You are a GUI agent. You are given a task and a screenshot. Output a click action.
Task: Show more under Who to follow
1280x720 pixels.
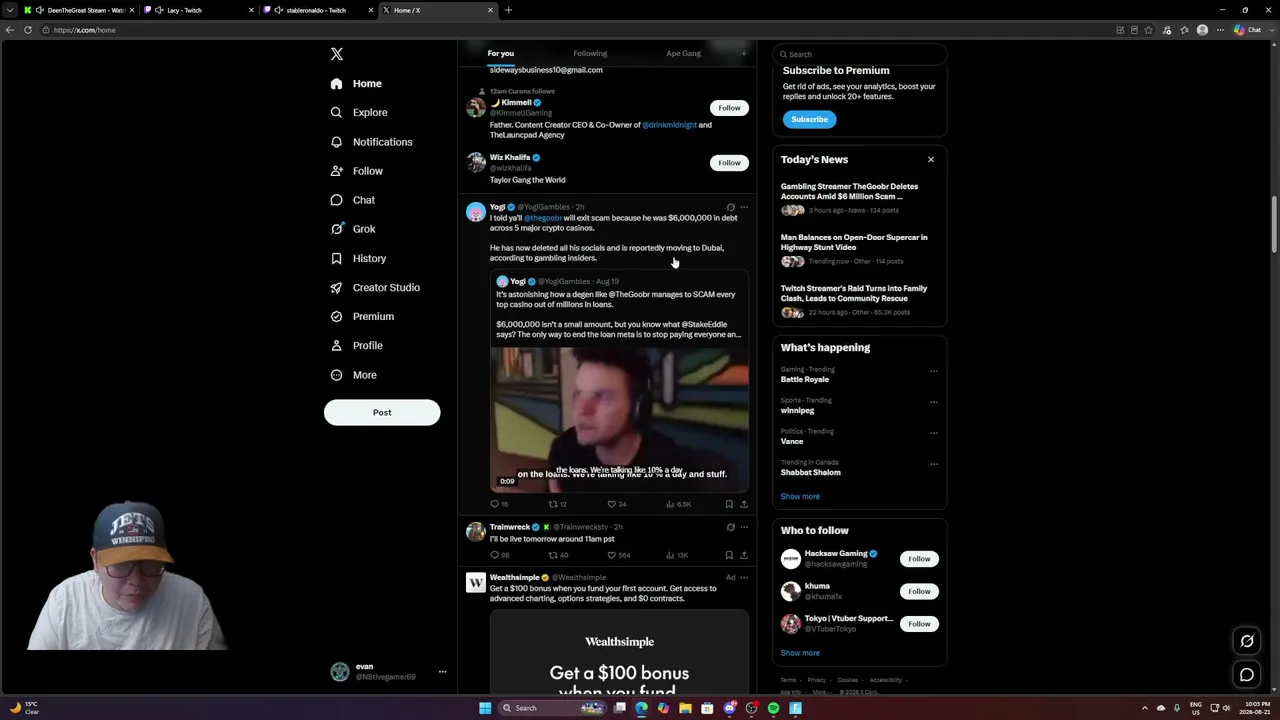(800, 653)
